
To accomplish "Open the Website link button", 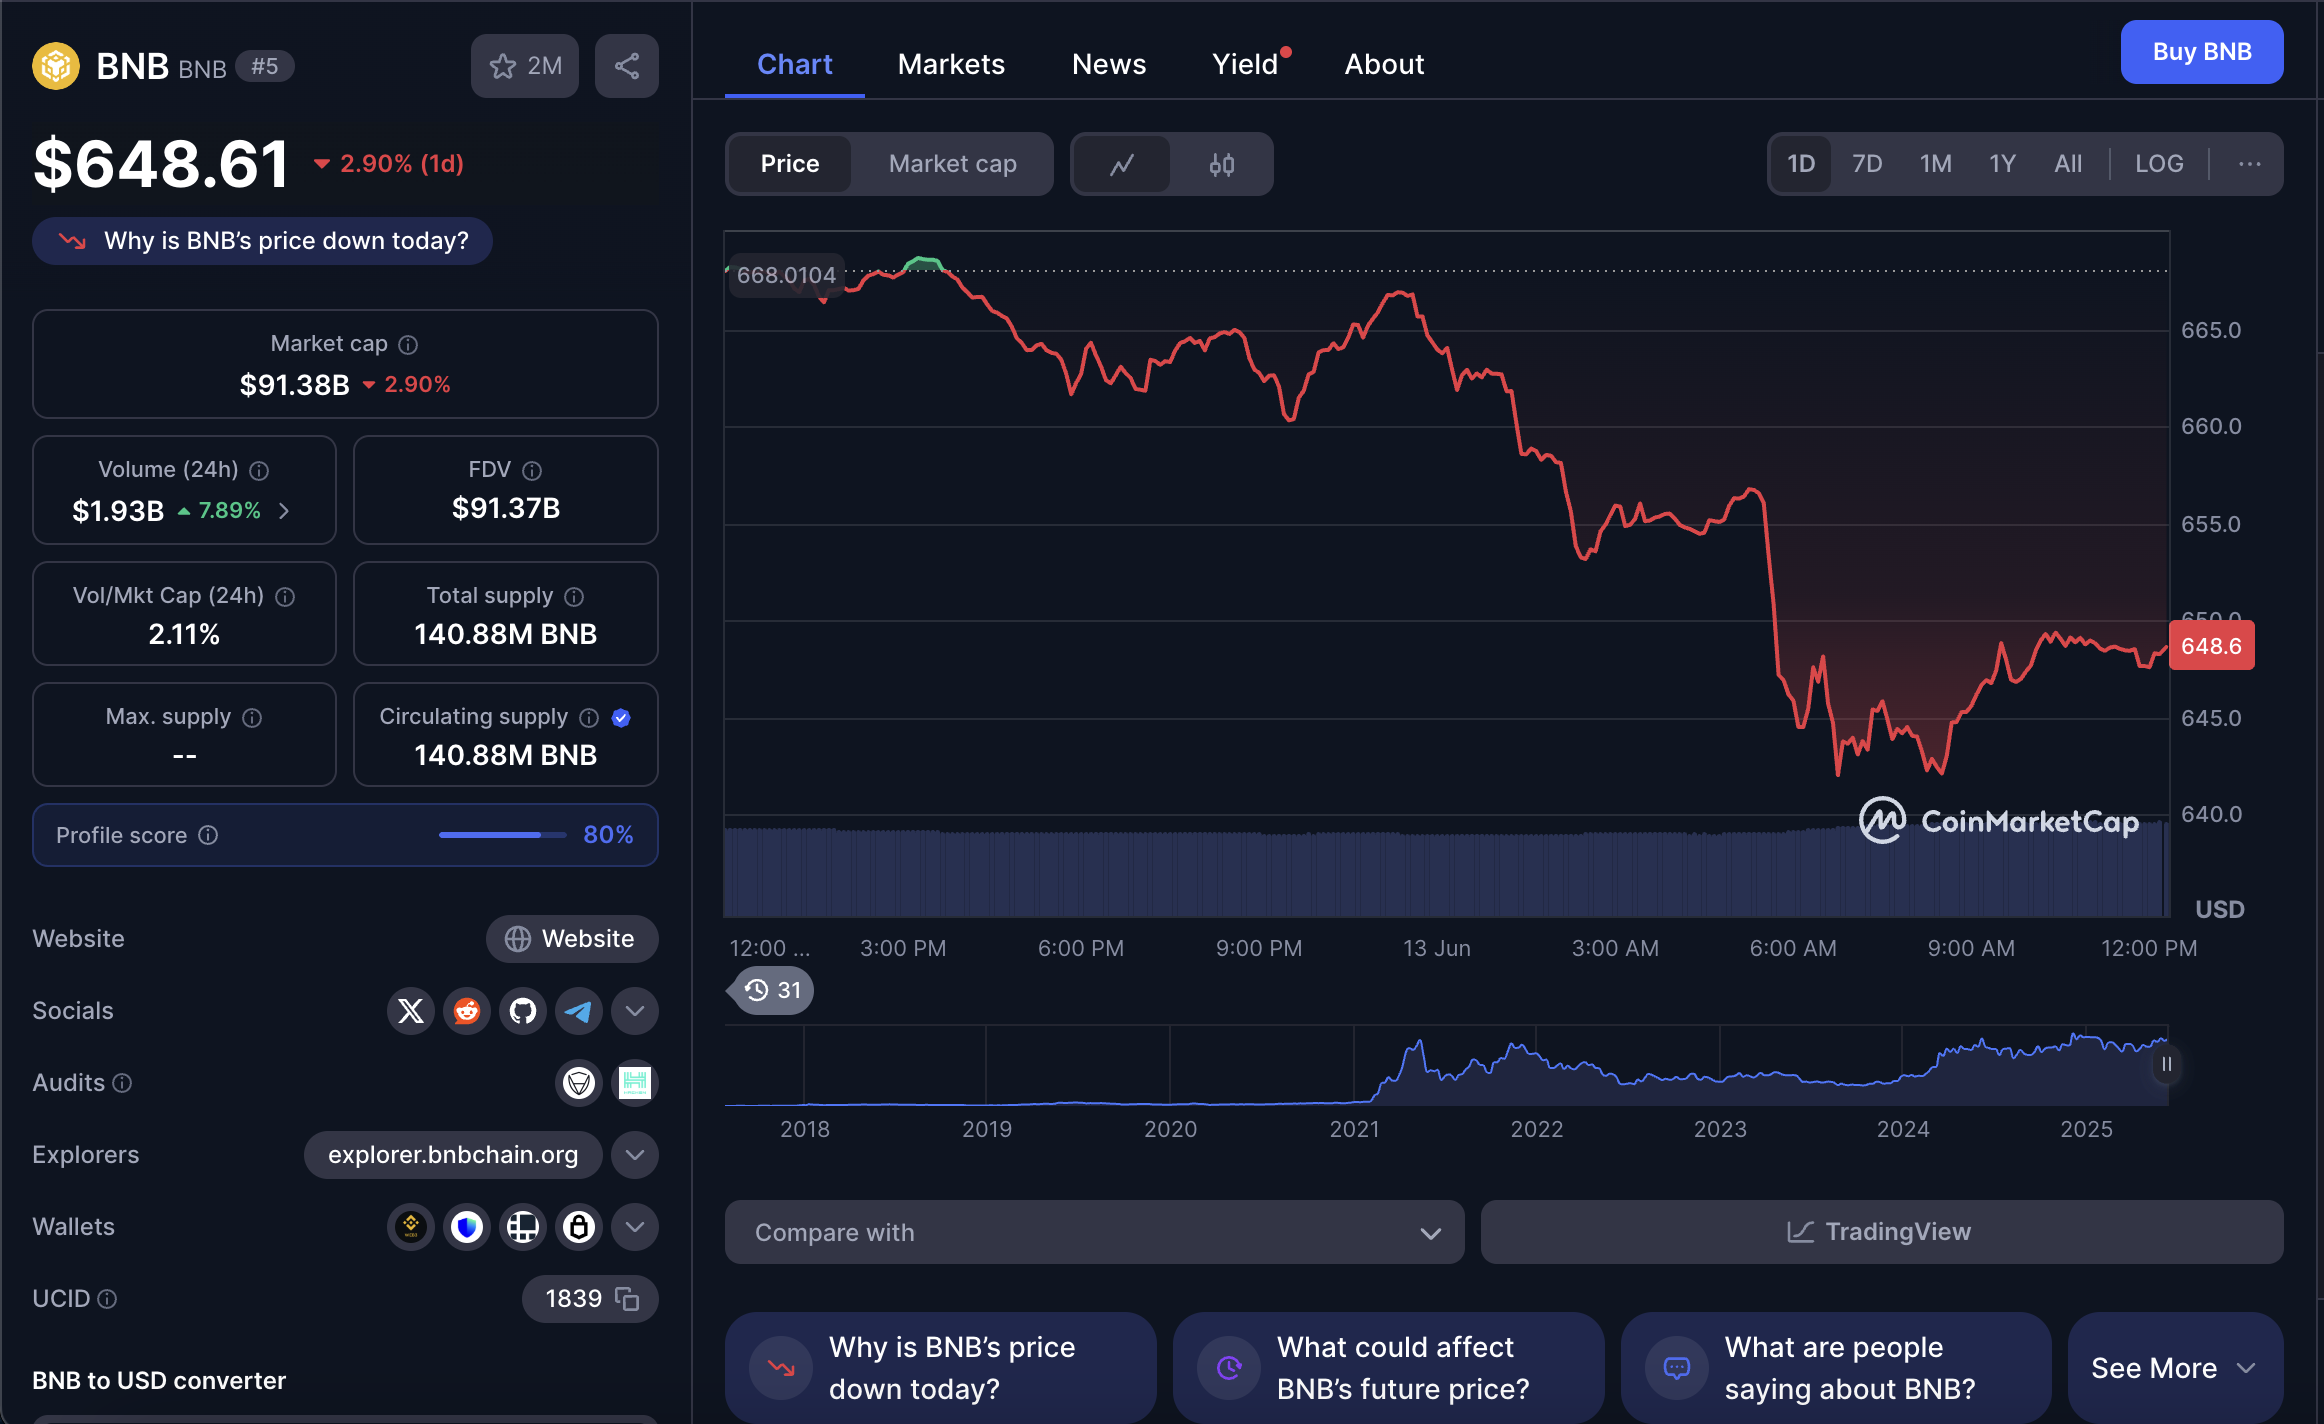I will [x=572, y=939].
